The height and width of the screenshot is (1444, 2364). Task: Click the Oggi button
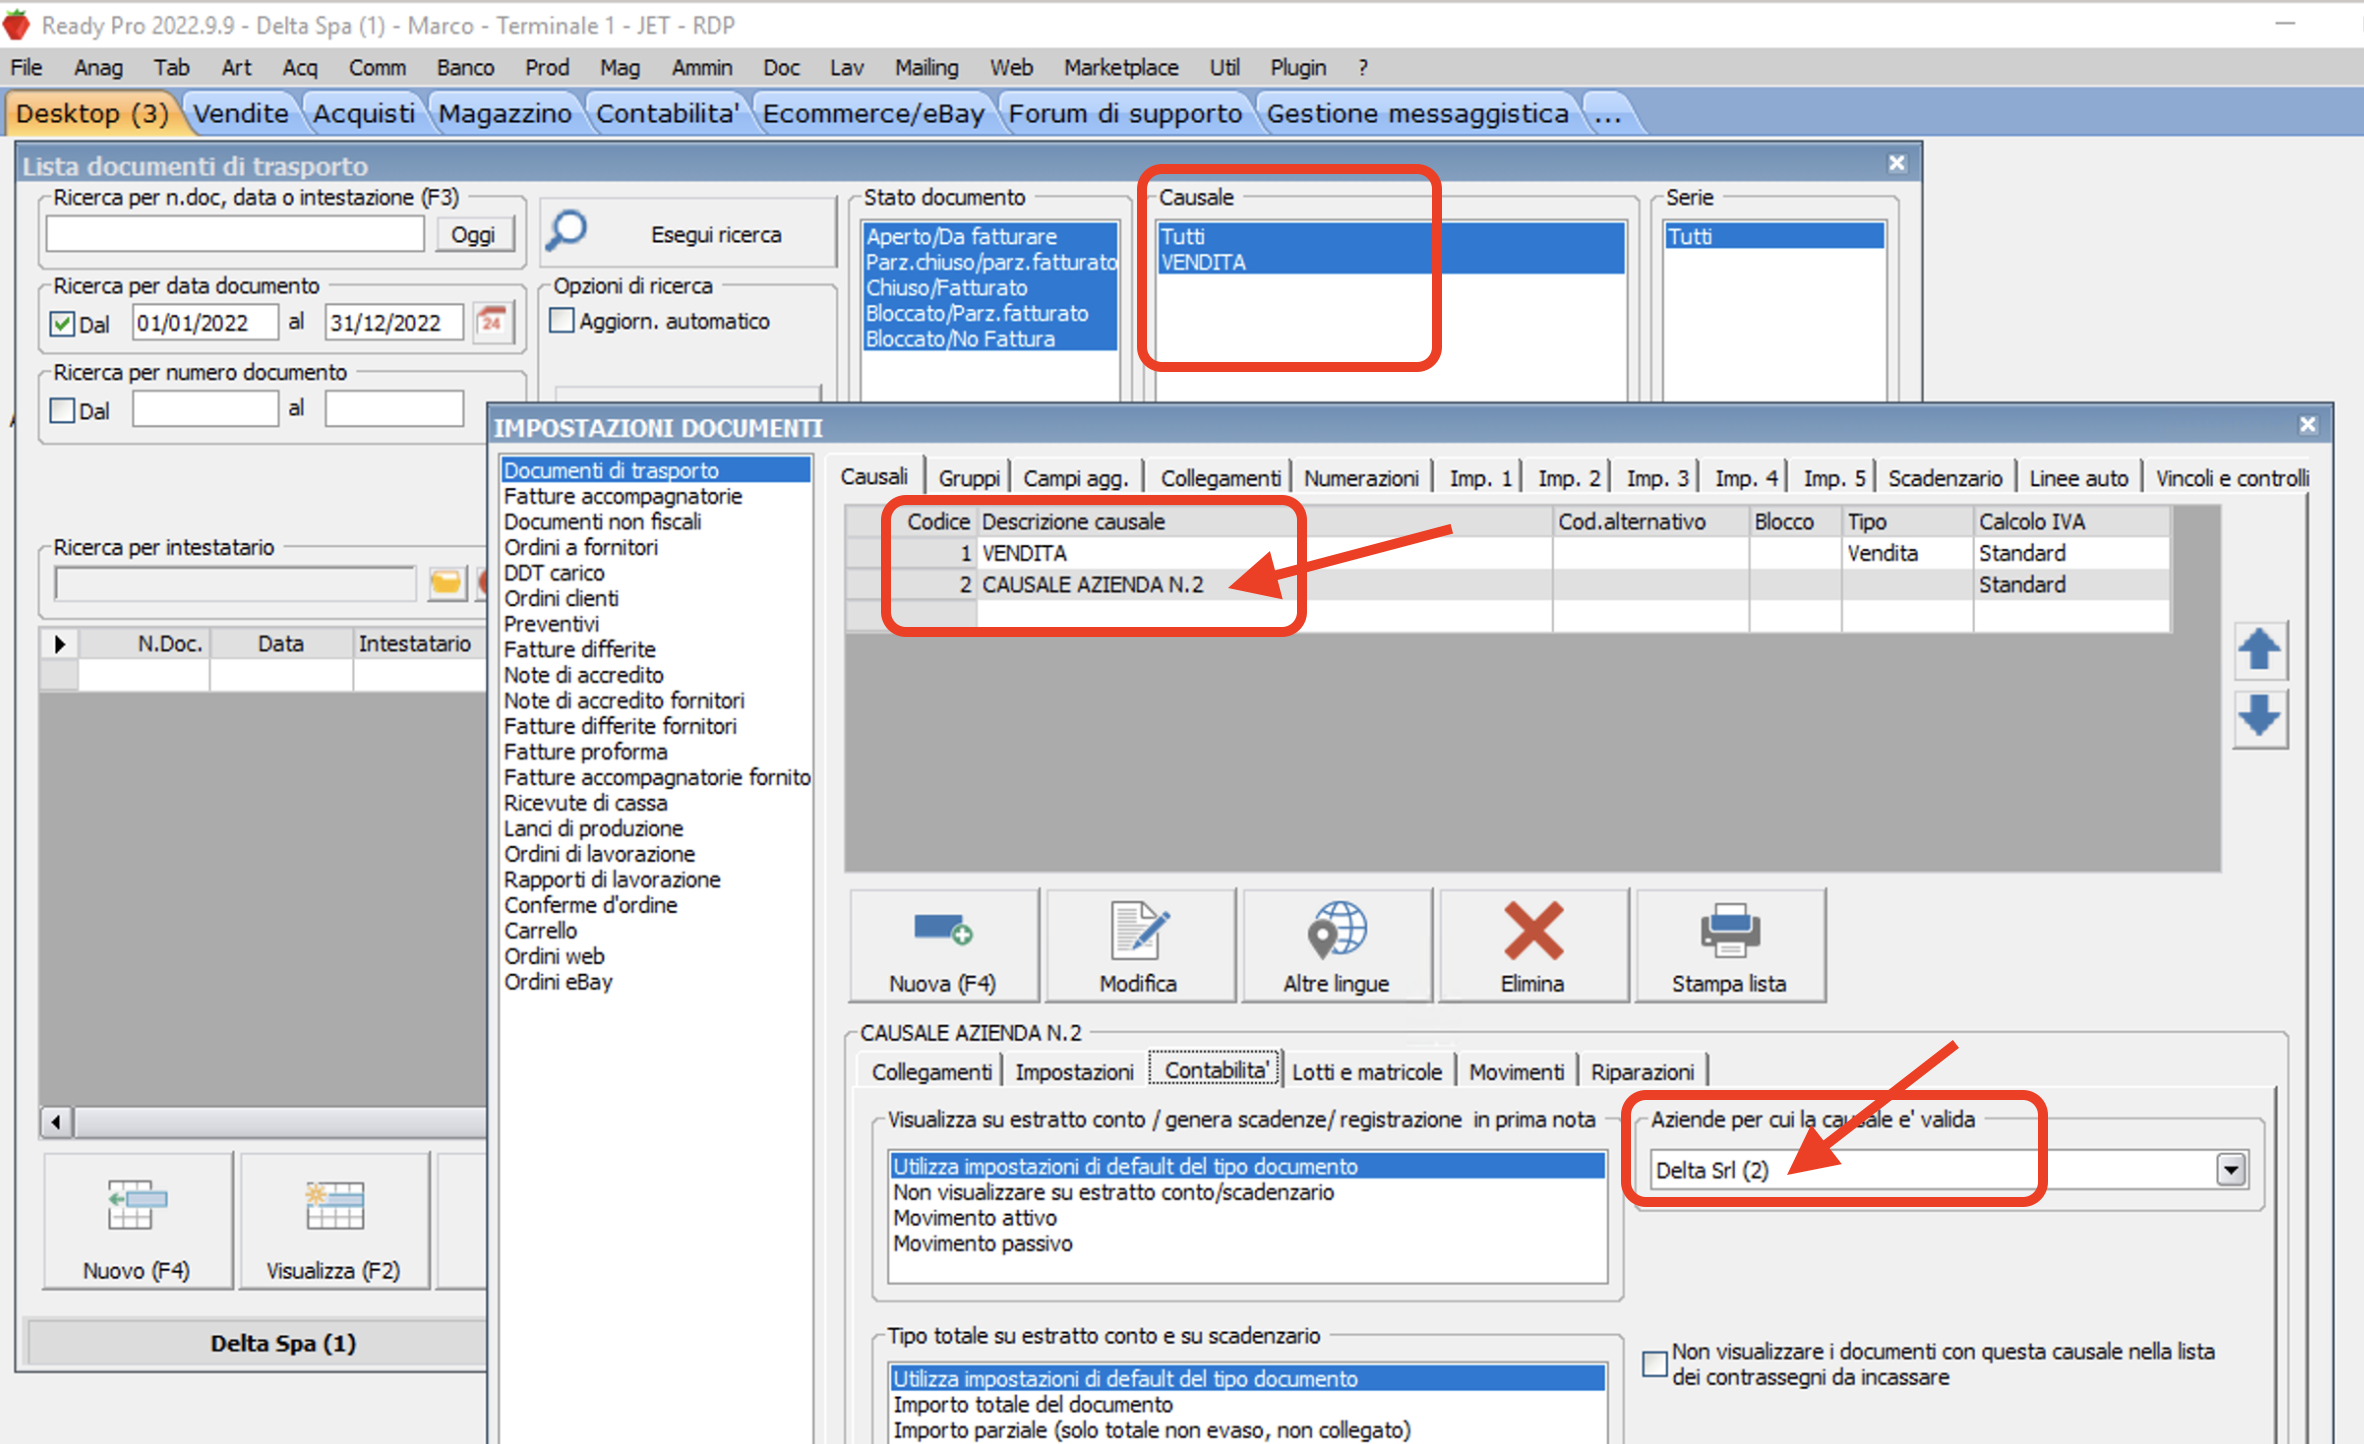473,234
